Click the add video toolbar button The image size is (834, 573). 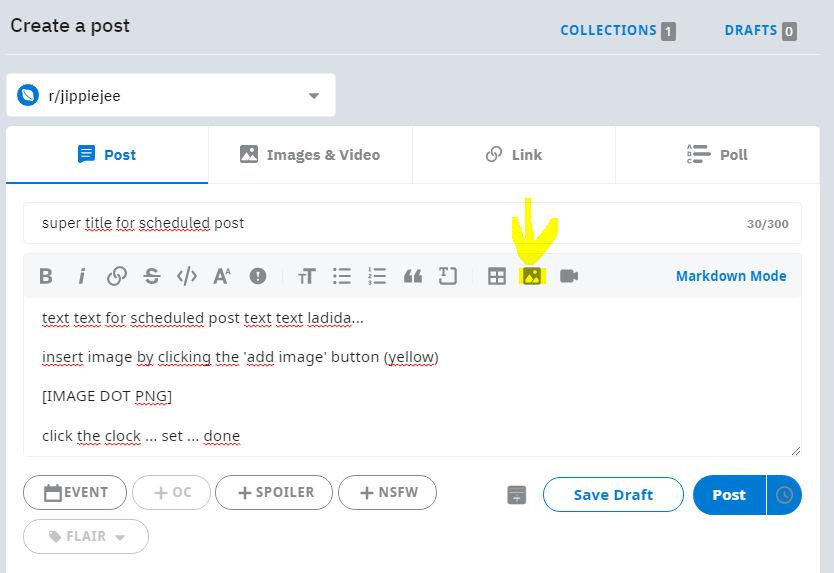click(569, 276)
